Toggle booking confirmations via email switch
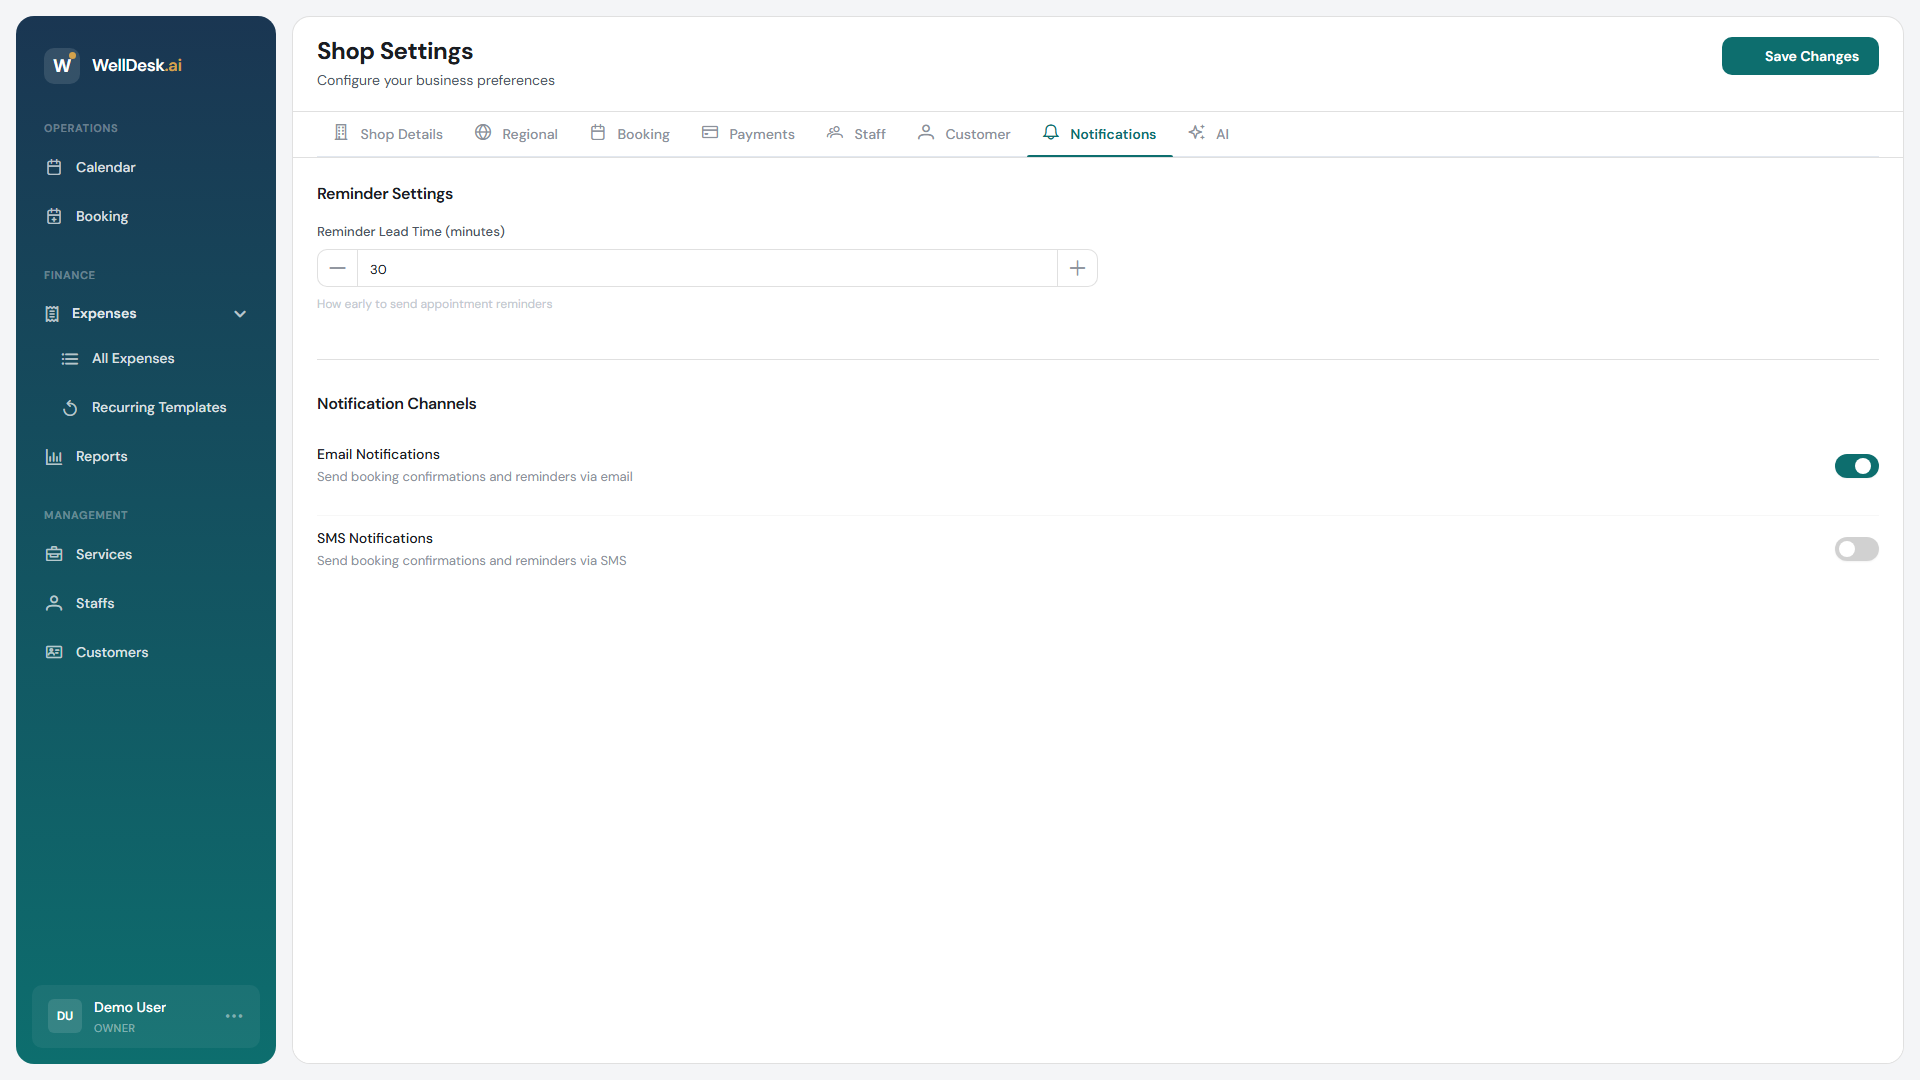 1856,466
